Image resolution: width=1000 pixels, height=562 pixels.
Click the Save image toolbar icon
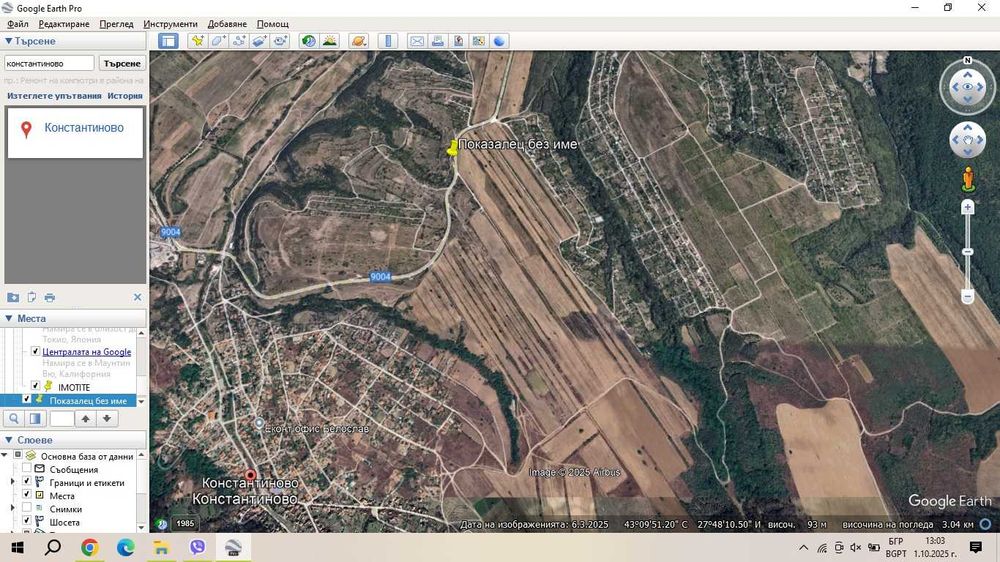click(x=458, y=41)
